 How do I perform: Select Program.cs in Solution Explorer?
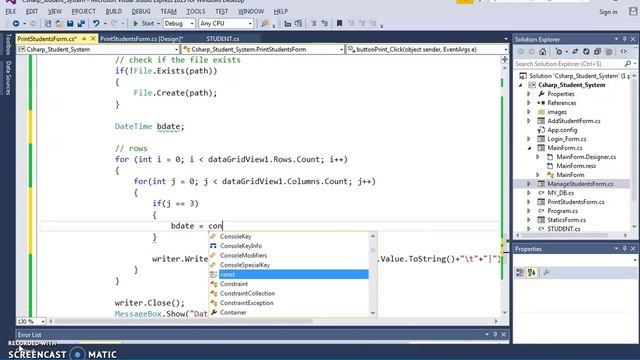tap(562, 211)
